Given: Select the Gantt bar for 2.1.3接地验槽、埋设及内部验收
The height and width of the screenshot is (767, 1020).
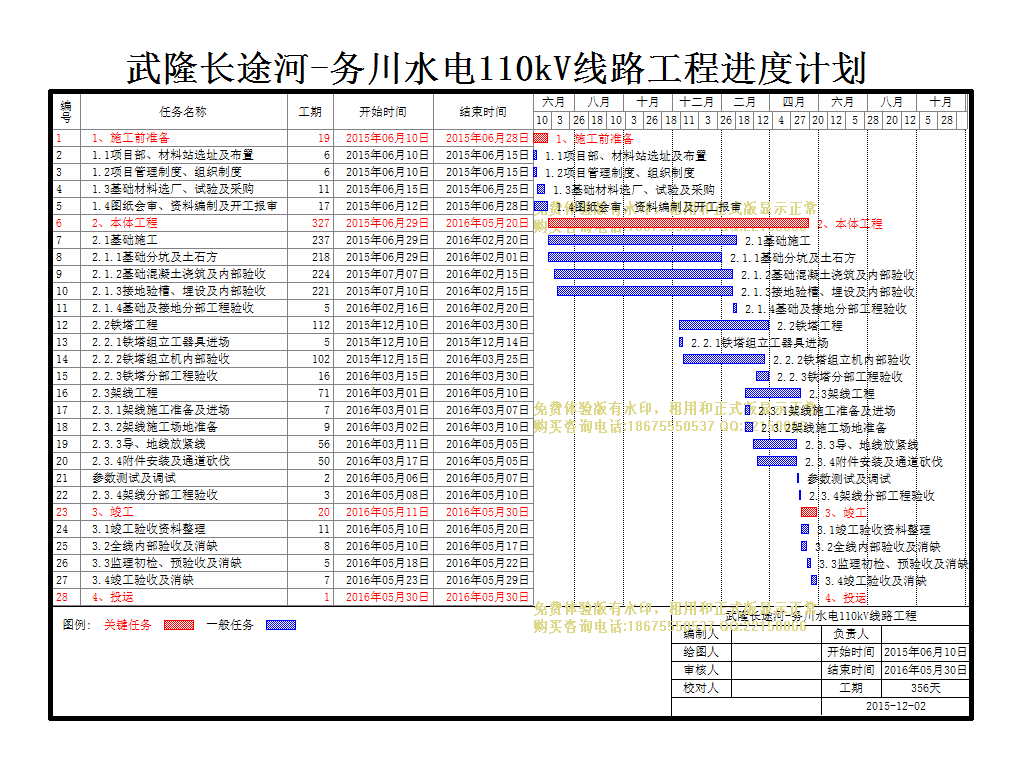Looking at the screenshot, I should coord(645,291).
